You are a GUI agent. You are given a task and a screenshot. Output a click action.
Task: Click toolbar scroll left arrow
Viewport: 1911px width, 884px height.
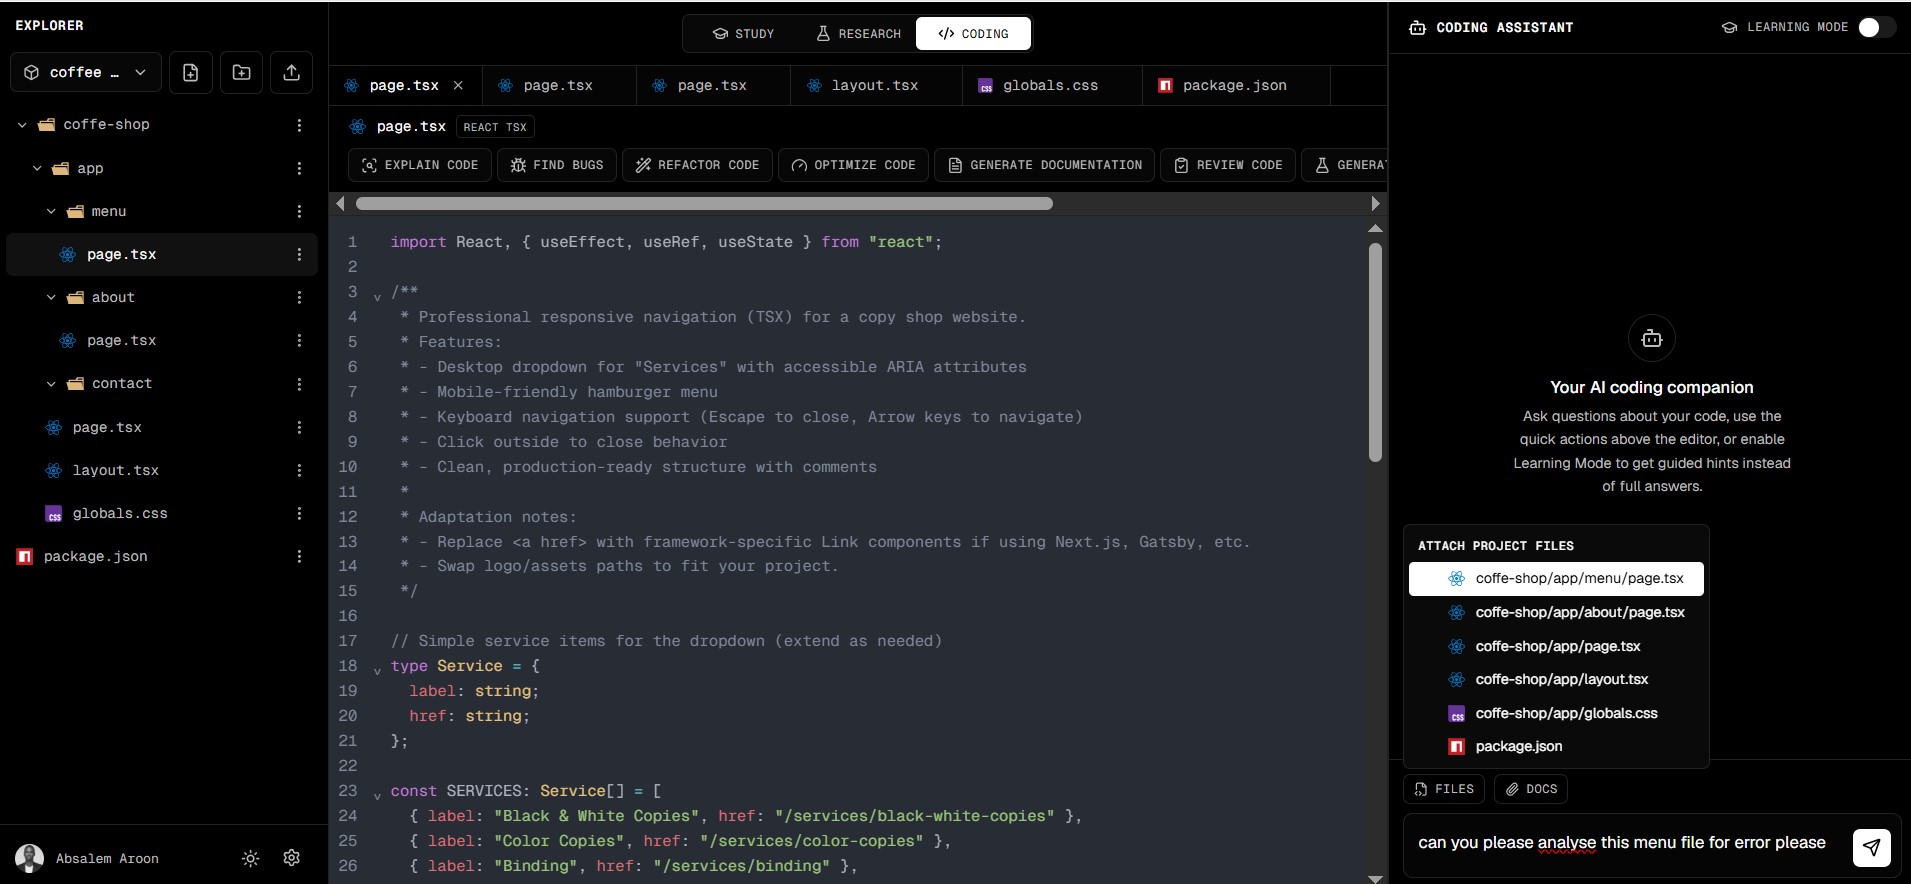point(340,203)
